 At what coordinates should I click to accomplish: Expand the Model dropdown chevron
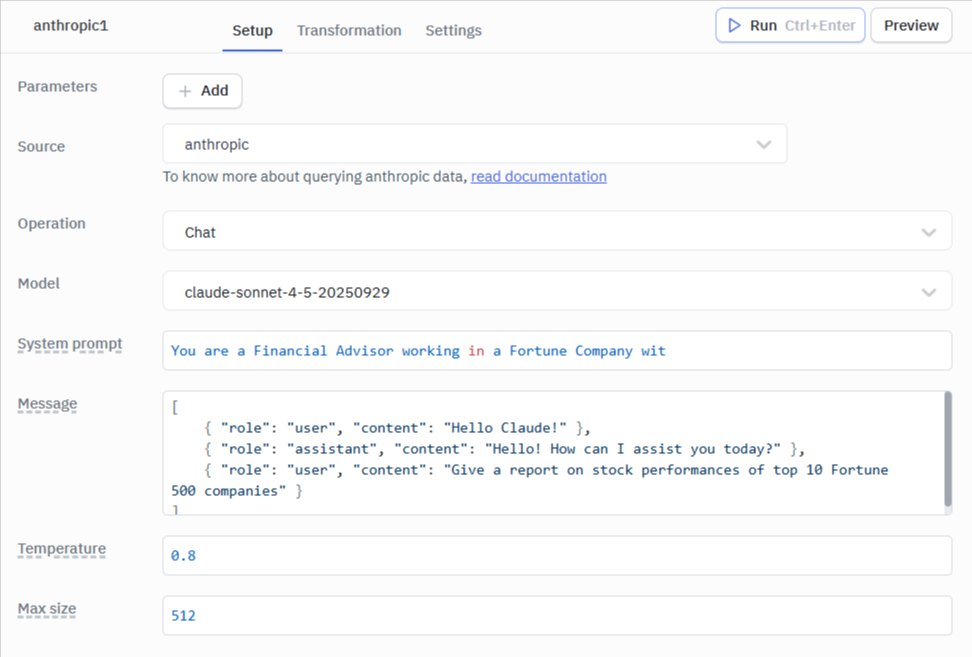point(929,293)
